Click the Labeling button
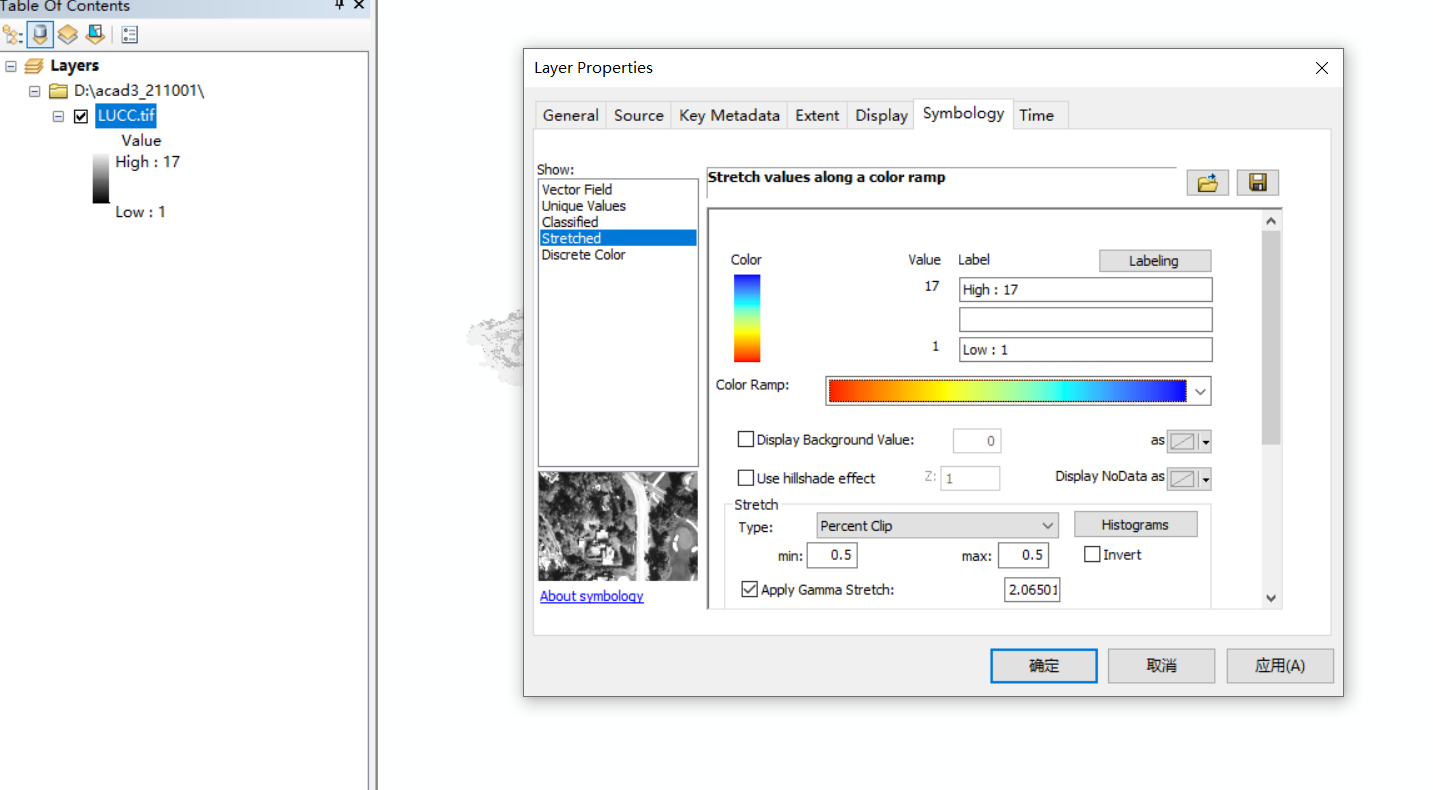 [x=1155, y=261]
